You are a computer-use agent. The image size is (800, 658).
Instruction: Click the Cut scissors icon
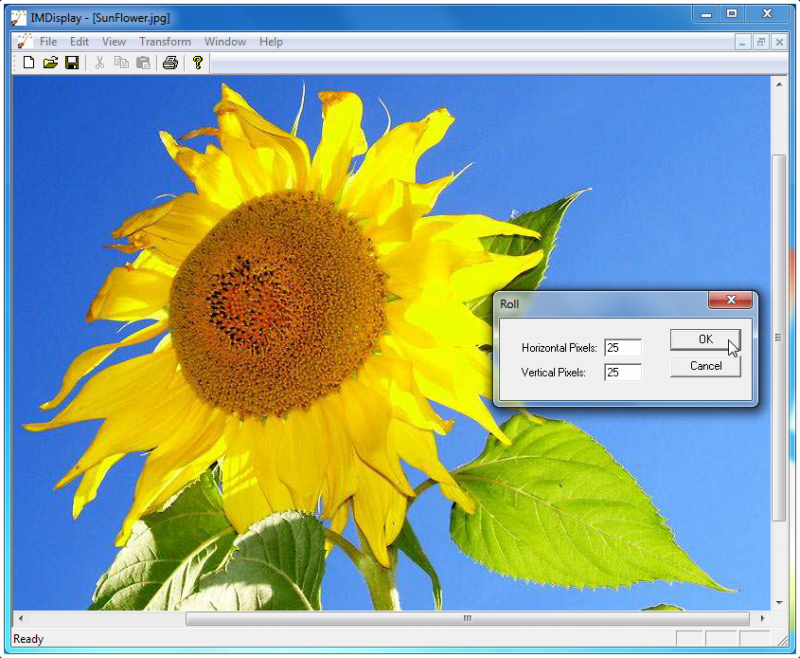(99, 63)
